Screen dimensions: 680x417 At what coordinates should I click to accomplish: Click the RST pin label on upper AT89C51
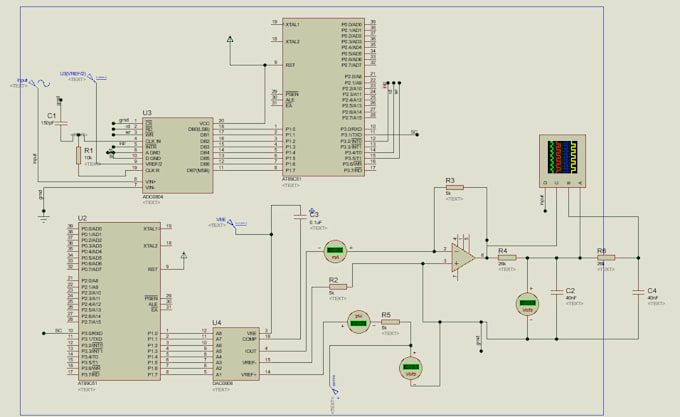[x=290, y=65]
